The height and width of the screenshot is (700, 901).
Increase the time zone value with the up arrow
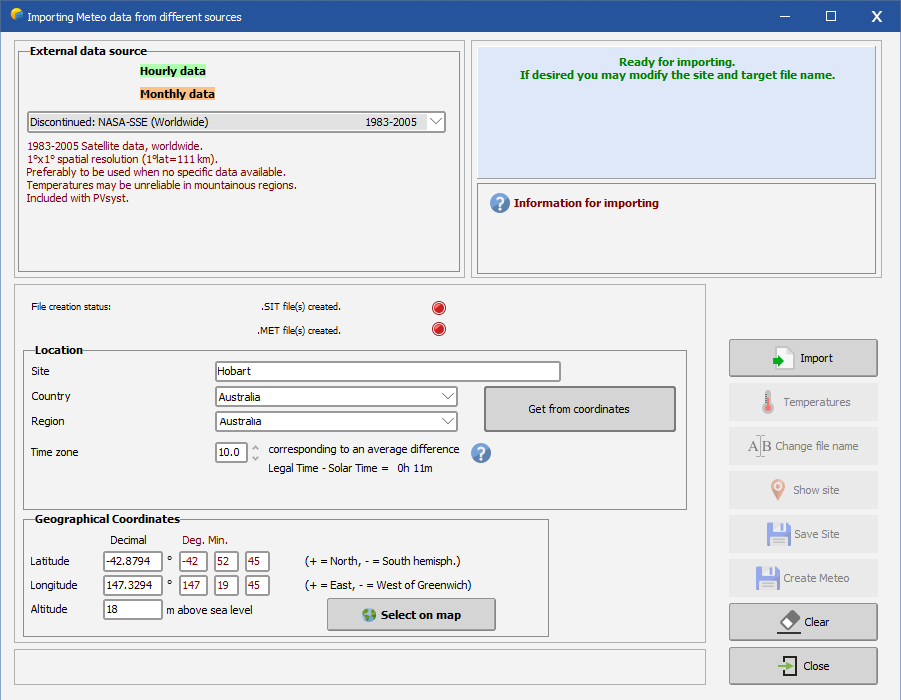pos(255,447)
